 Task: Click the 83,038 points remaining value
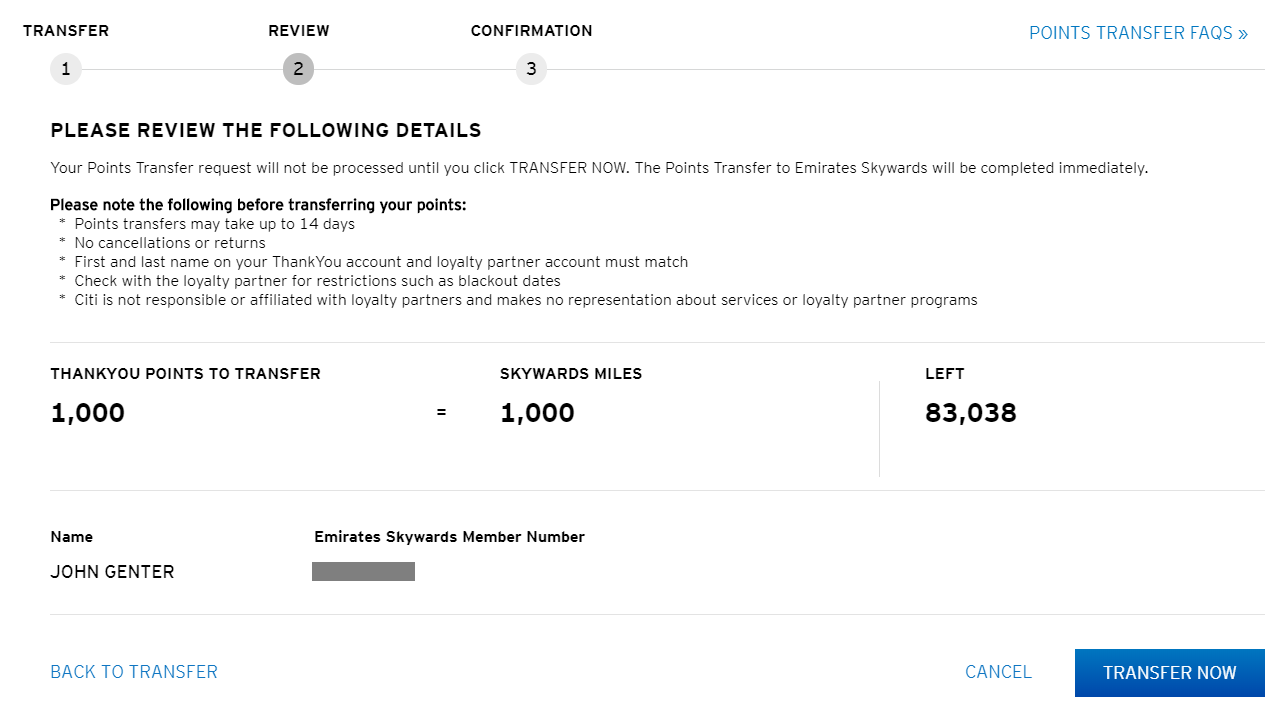970,412
